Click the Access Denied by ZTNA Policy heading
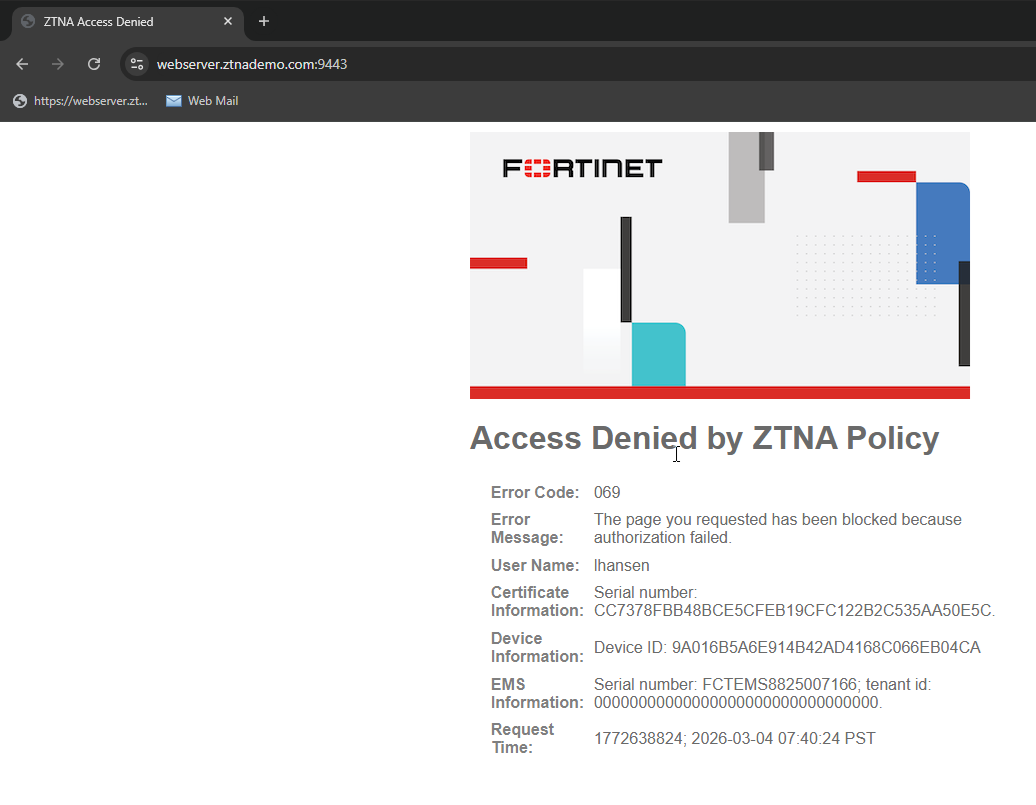Viewport: 1036px width, 805px height. tap(704, 438)
